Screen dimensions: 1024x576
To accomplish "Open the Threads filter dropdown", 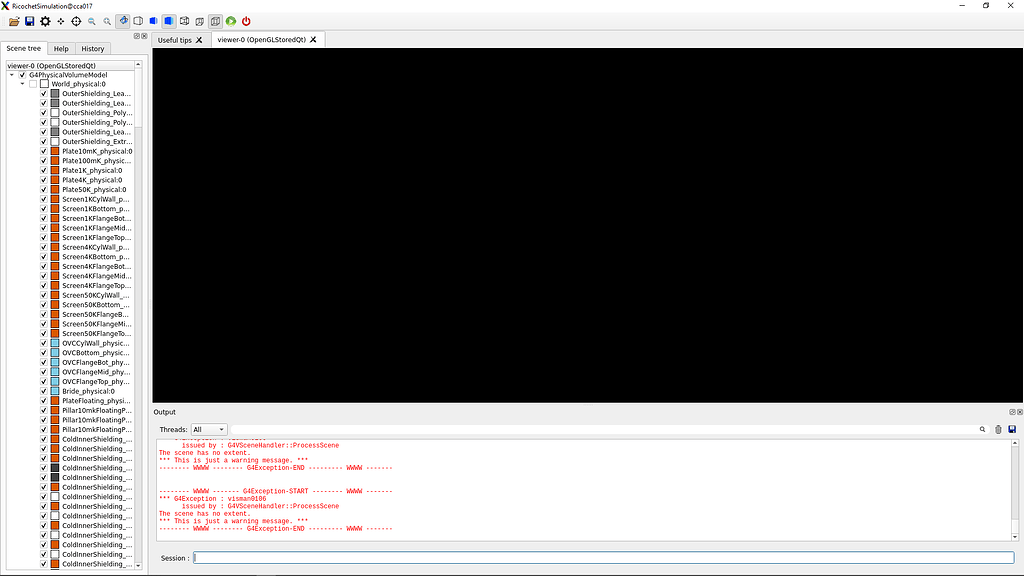I will [208, 429].
